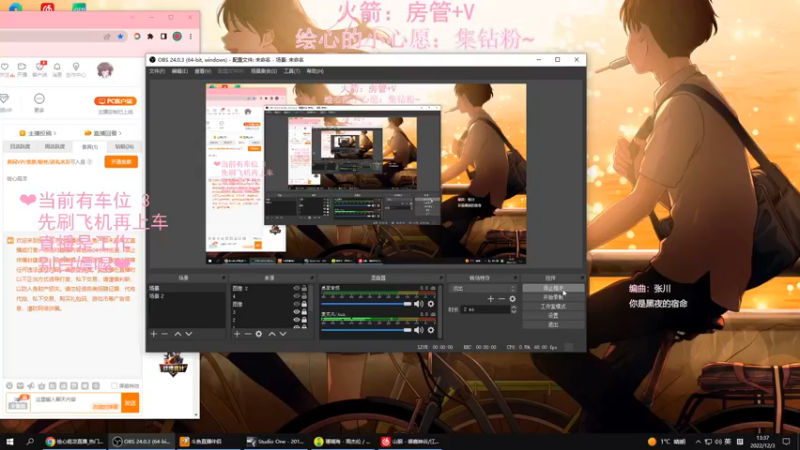This screenshot has height=450, width=800.
Task: Mute the 麦克风/Aux mixer channel
Action: coord(419,330)
